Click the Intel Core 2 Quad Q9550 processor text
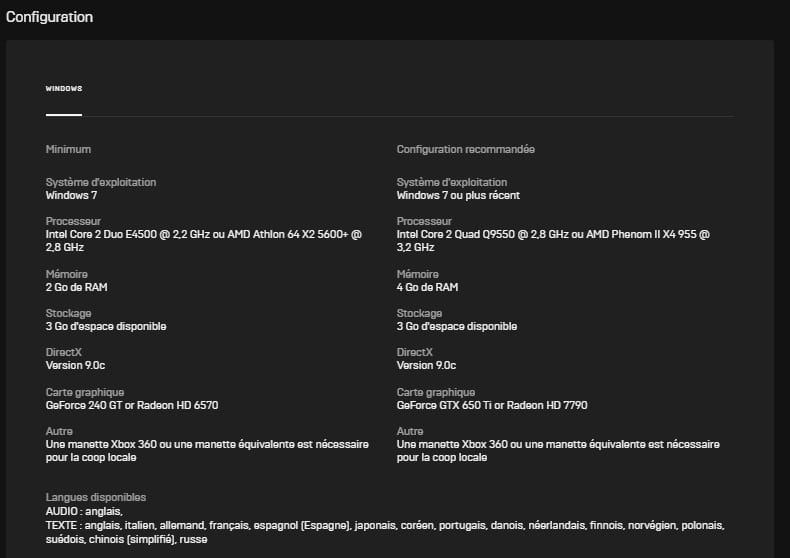The width and height of the screenshot is (790, 558). click(x=553, y=241)
